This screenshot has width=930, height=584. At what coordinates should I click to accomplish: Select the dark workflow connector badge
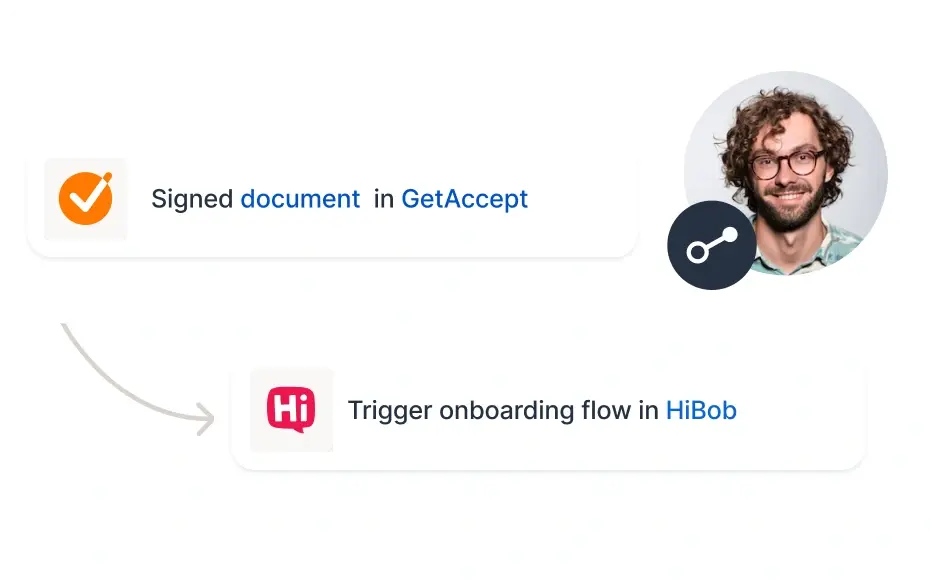[711, 245]
